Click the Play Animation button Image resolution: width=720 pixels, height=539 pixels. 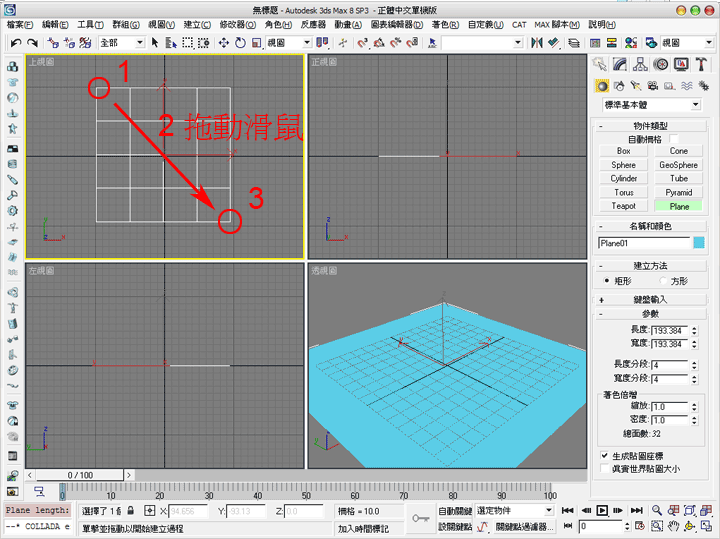[x=602, y=511]
